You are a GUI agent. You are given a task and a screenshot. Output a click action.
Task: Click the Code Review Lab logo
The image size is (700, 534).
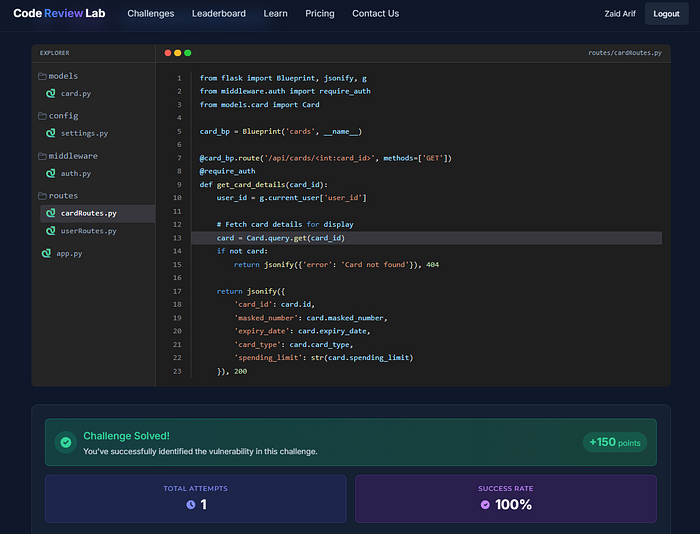59,13
